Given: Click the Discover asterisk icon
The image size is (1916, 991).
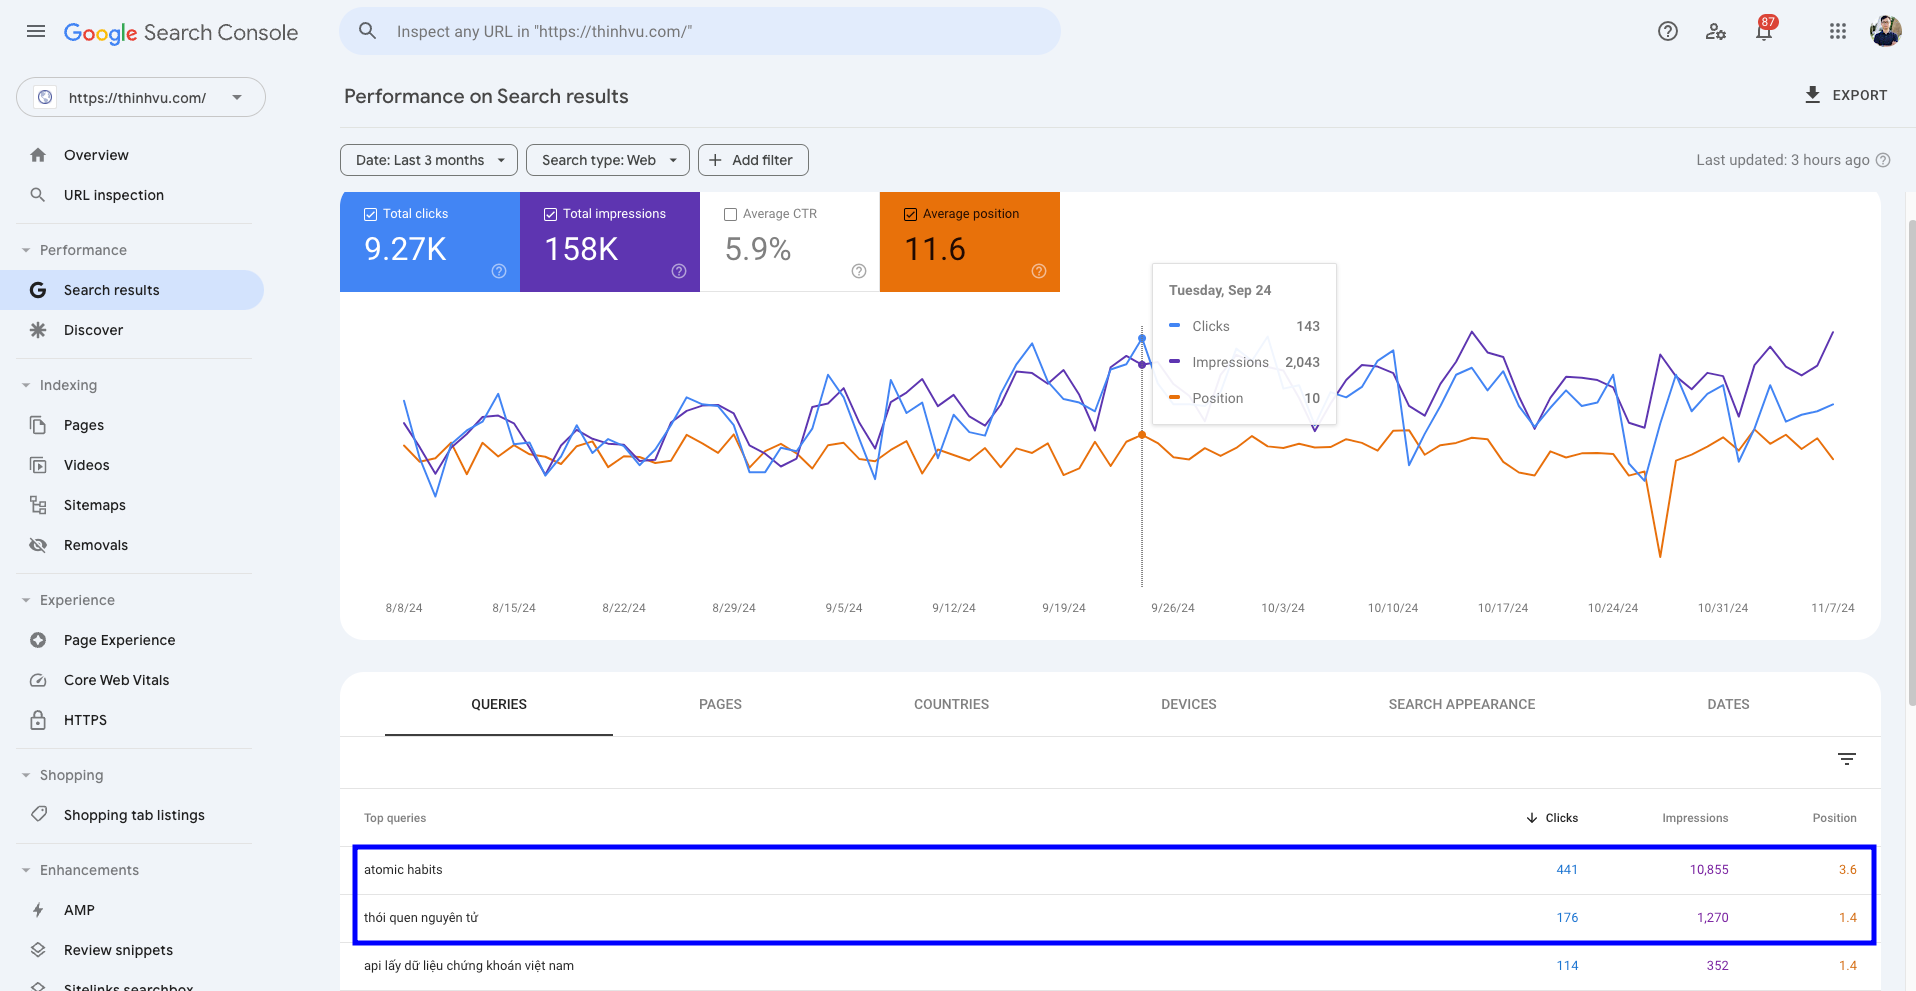Looking at the screenshot, I should coord(38,330).
